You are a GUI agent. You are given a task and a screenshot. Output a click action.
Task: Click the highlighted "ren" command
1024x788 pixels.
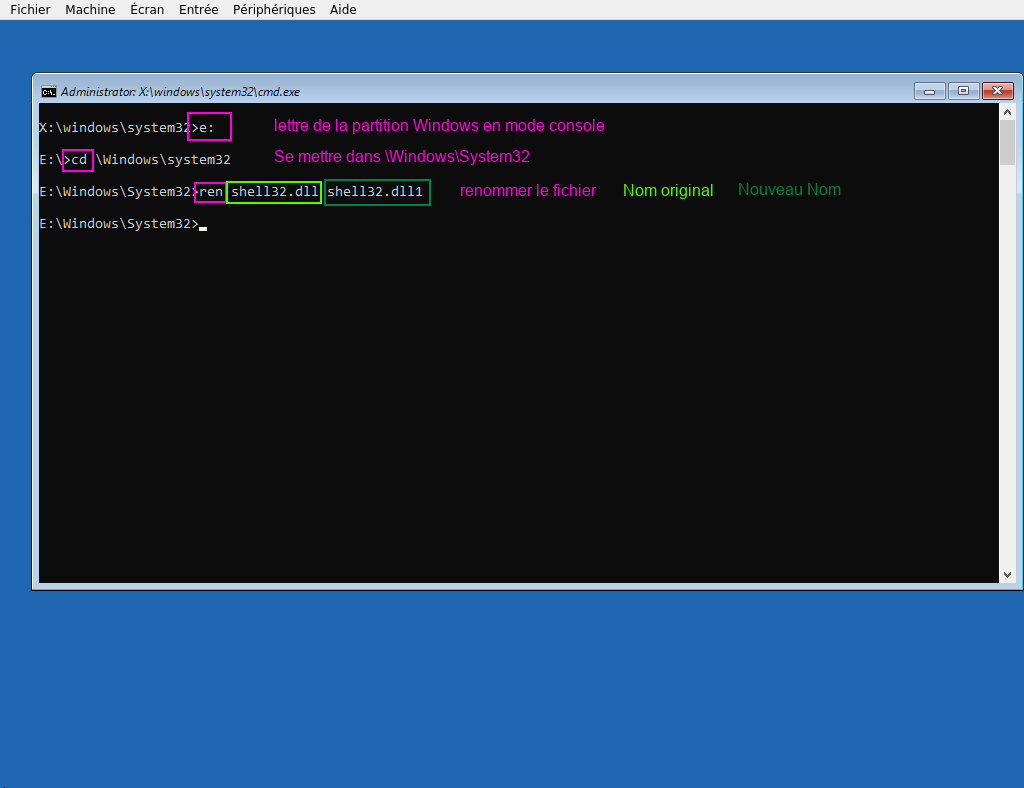tap(210, 191)
